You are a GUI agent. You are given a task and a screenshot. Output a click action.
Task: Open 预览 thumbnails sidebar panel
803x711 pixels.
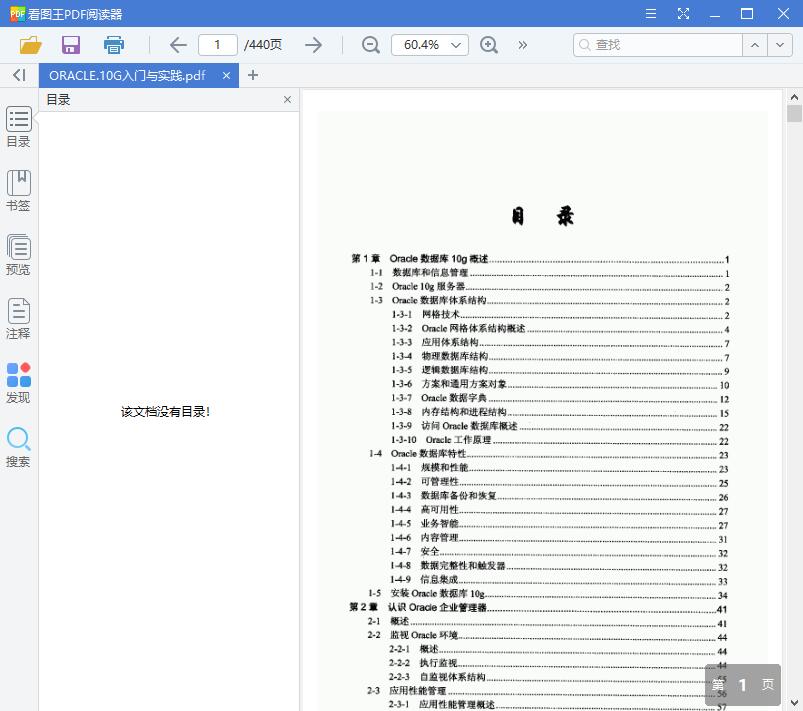pyautogui.click(x=18, y=255)
